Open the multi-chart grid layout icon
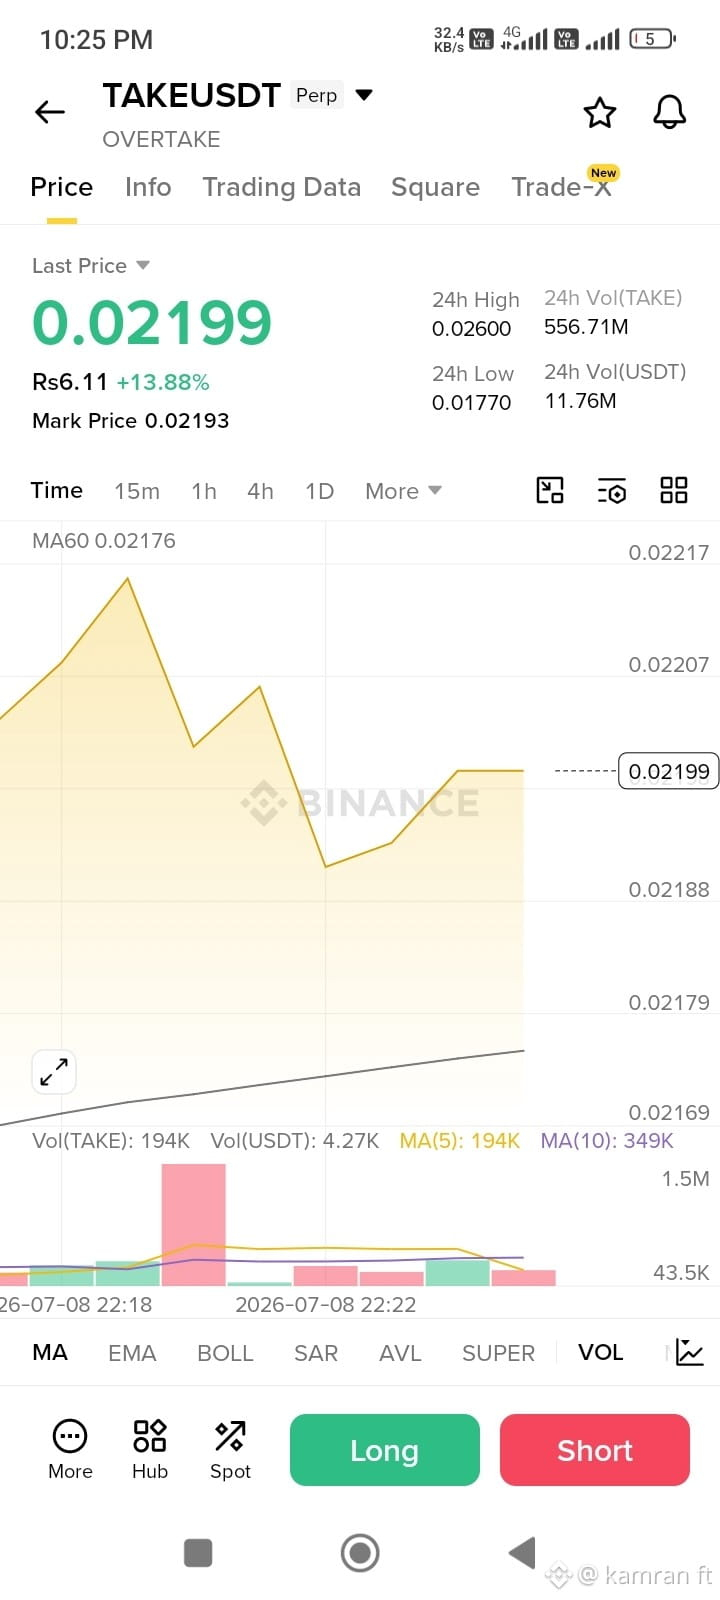The height and width of the screenshot is (1600, 720). [674, 490]
